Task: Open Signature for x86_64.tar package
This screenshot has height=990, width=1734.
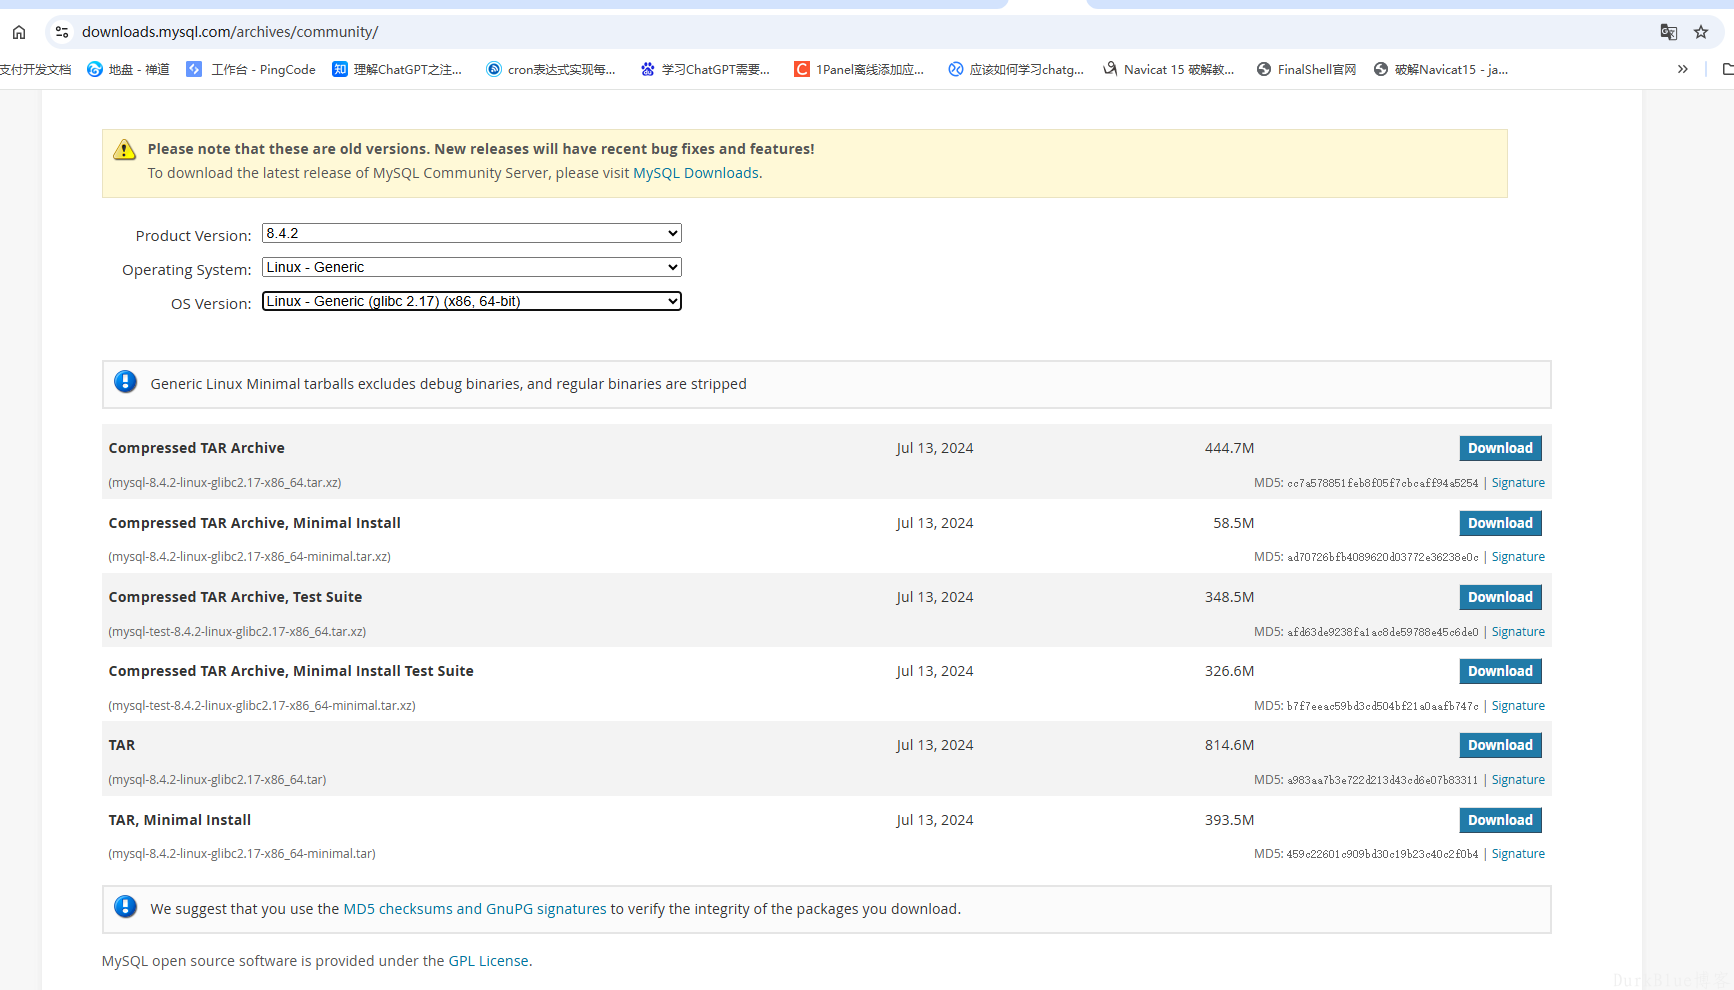Action: tap(1518, 780)
